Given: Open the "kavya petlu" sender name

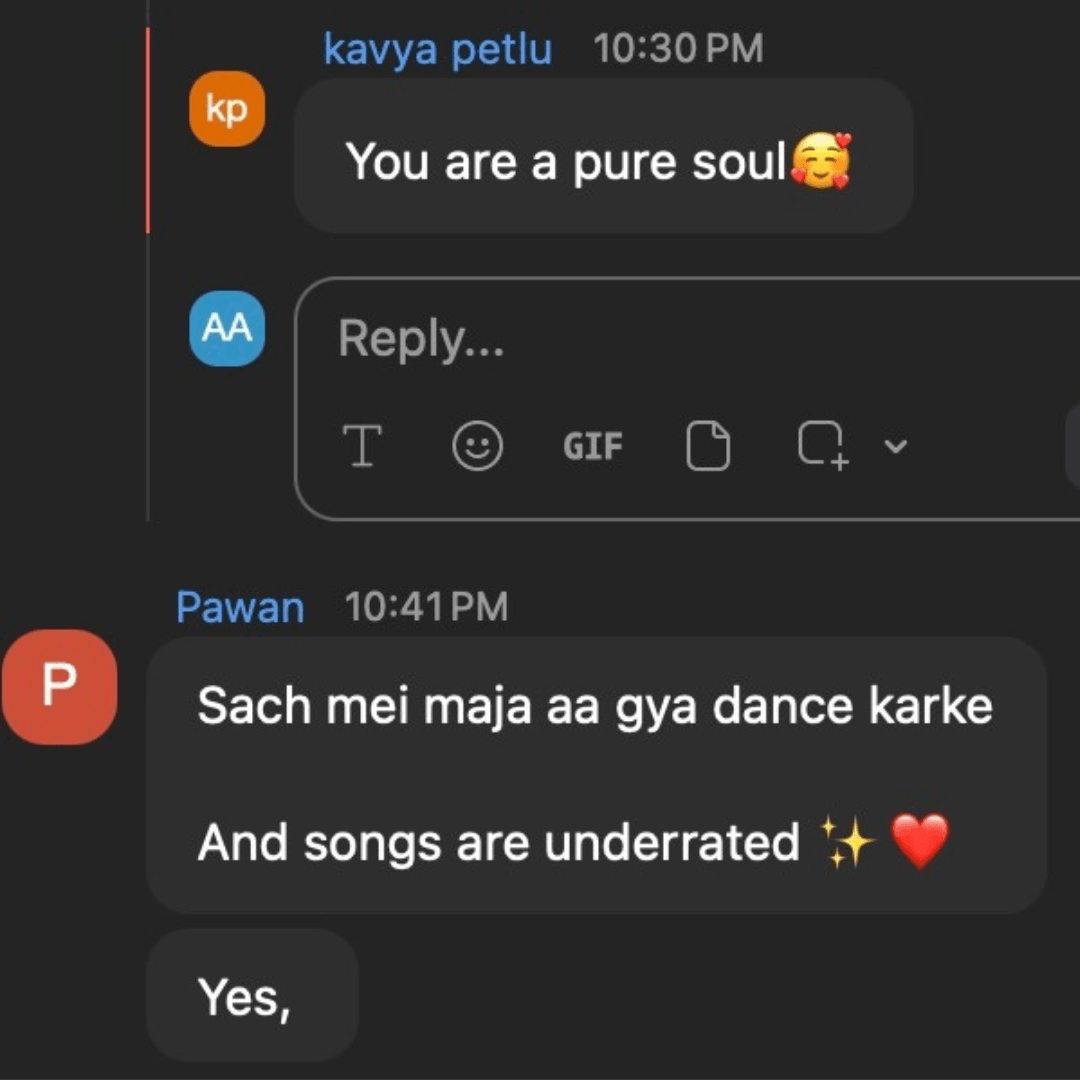Looking at the screenshot, I should point(437,49).
